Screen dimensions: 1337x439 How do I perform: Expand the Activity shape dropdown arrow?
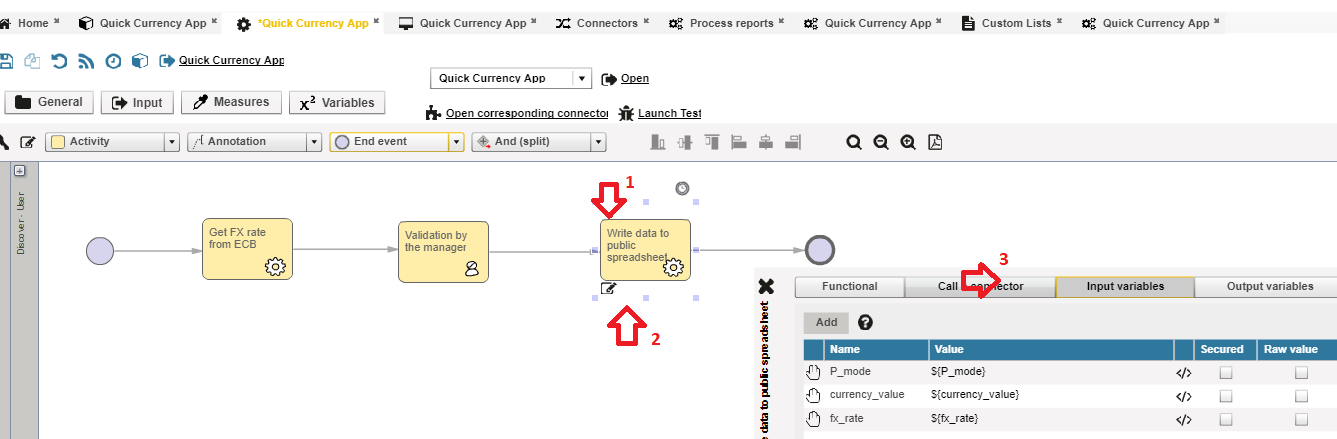pyautogui.click(x=171, y=142)
